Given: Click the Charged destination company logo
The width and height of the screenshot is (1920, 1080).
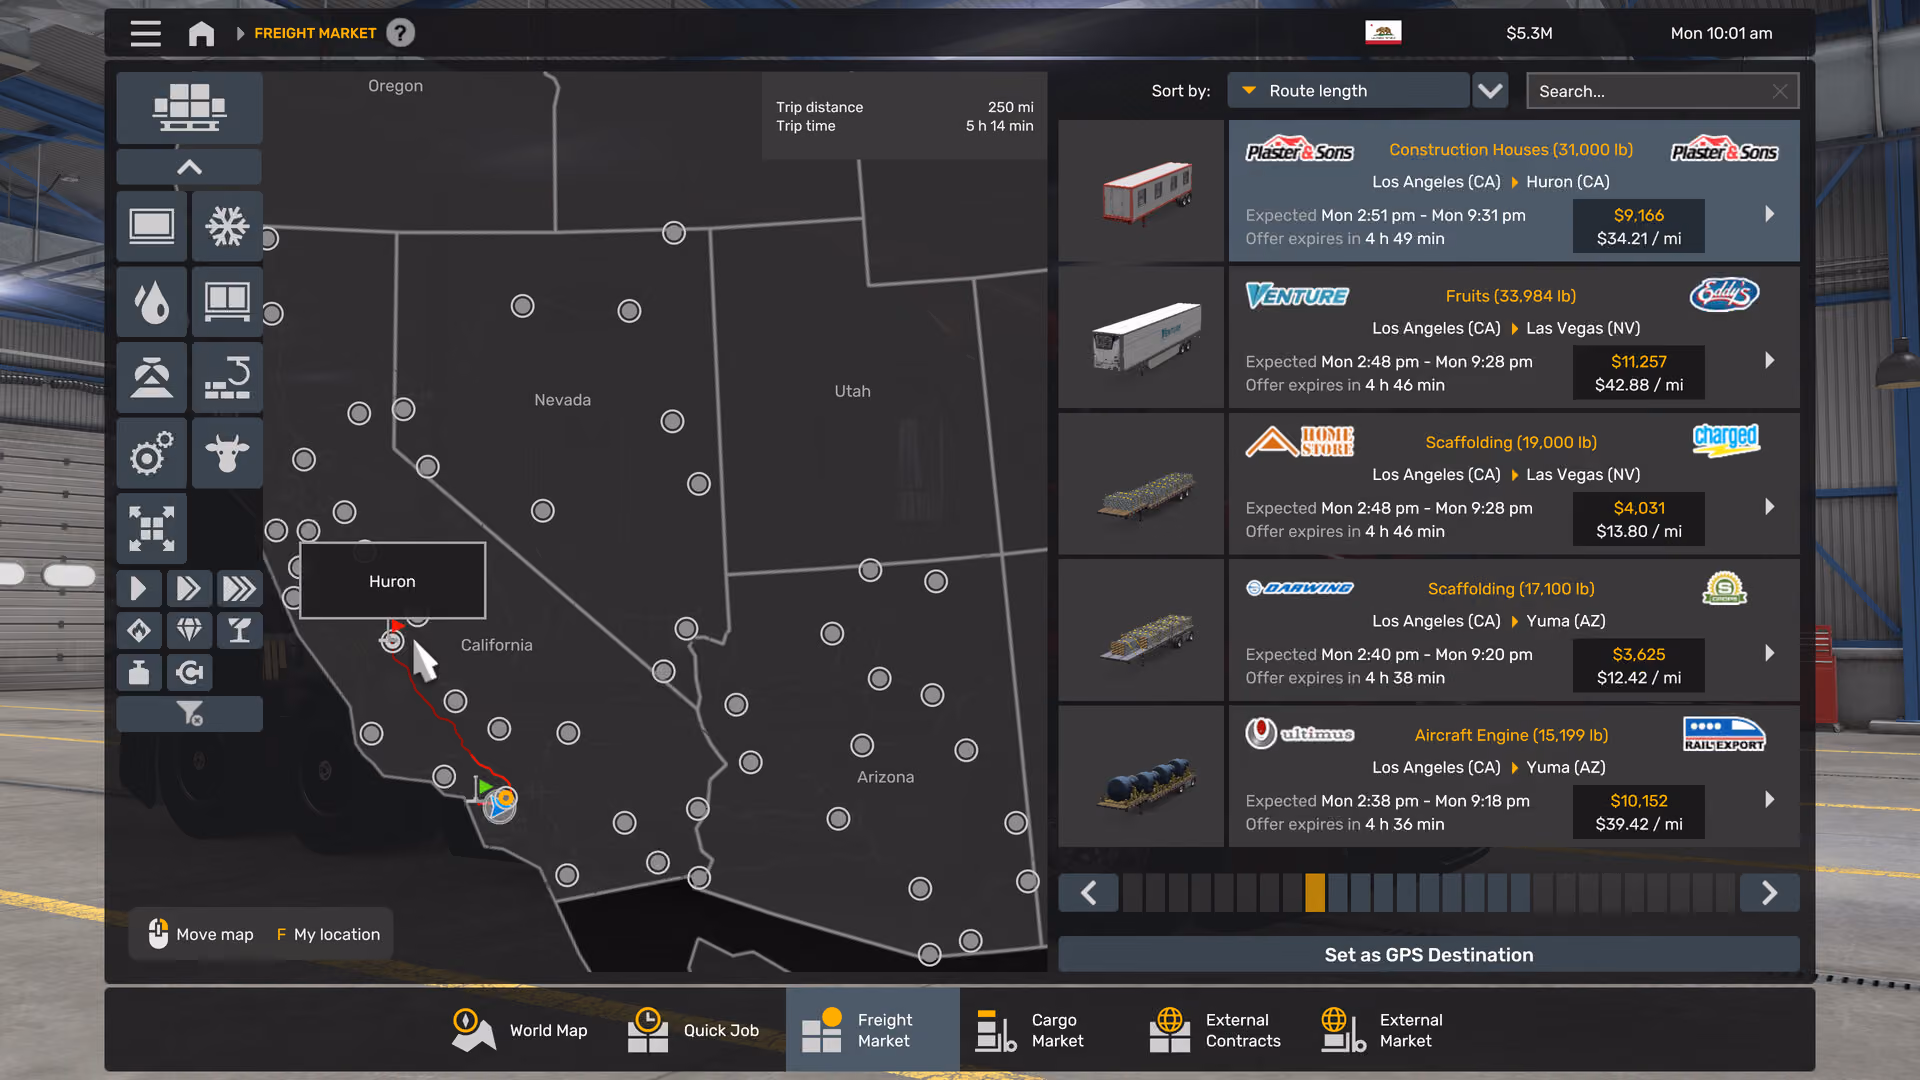Looking at the screenshot, I should 1726,440.
